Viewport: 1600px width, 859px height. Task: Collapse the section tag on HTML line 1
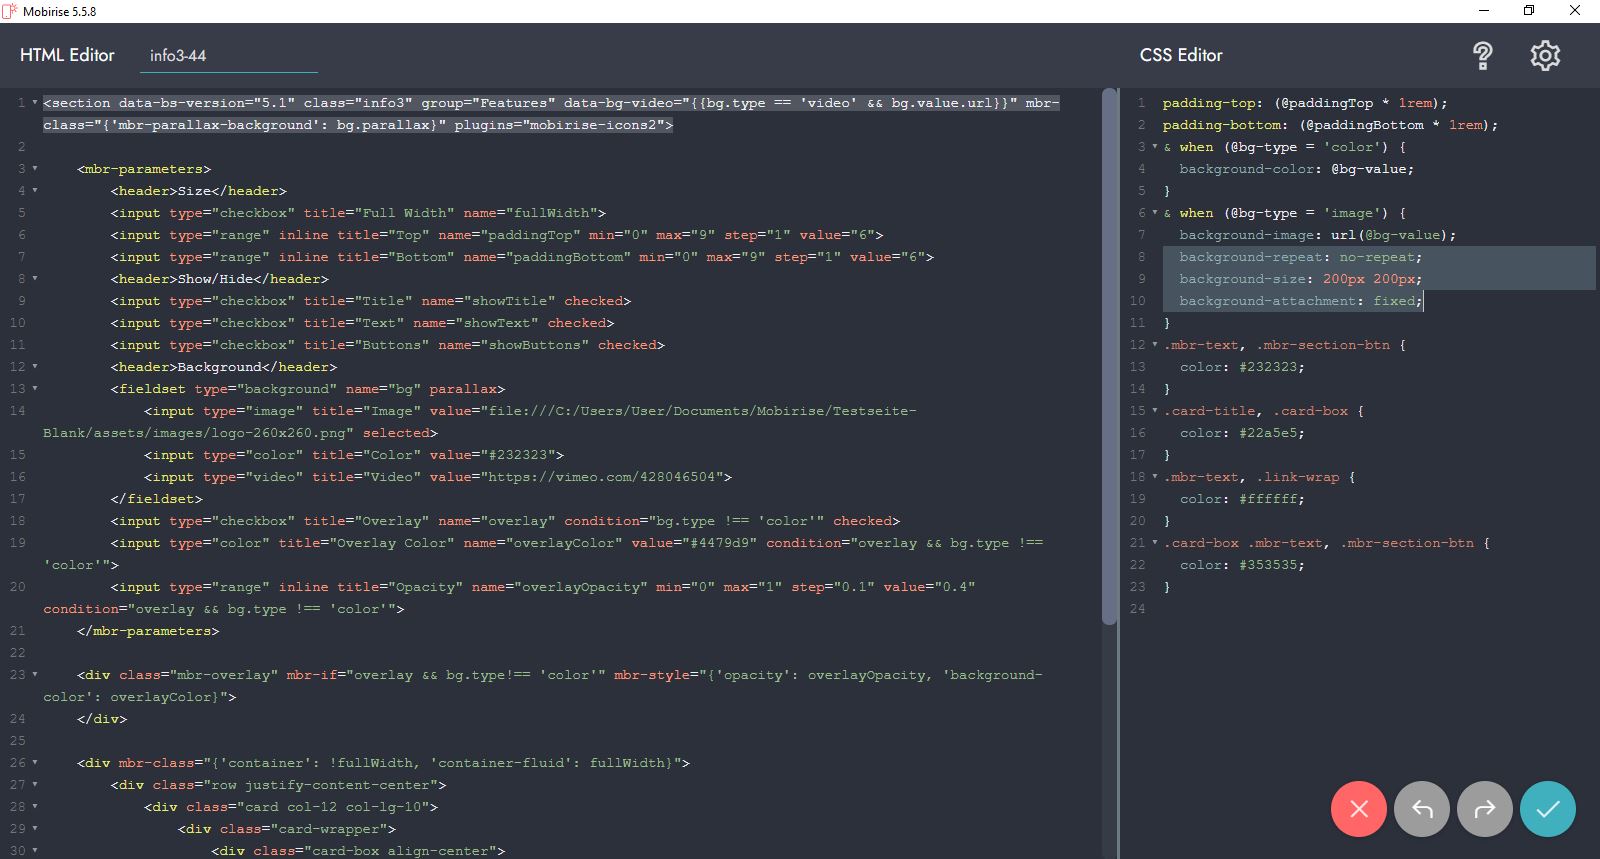35,103
